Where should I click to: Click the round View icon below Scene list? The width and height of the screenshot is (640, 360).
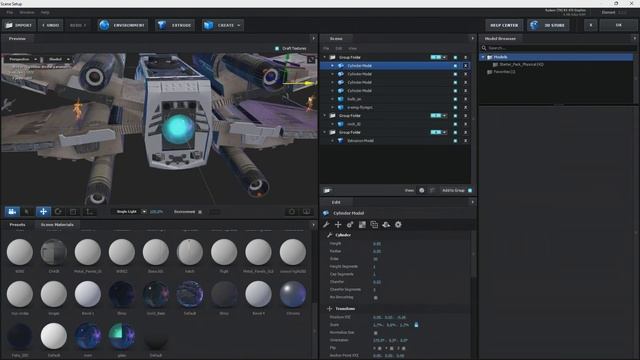[x=422, y=190]
